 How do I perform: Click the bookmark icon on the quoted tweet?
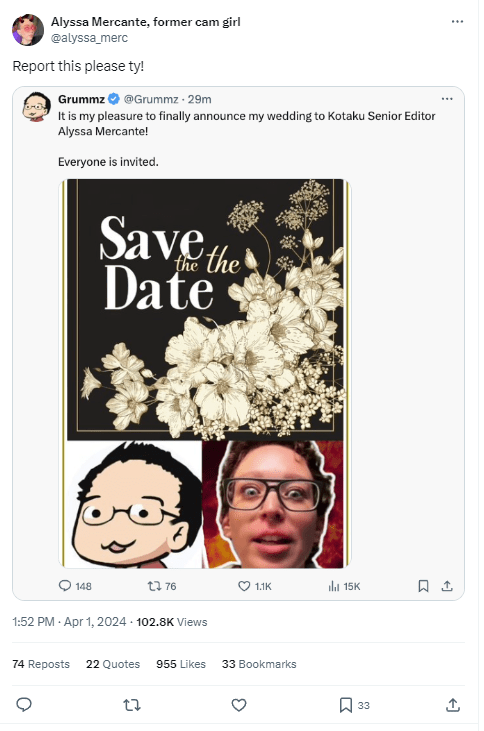(x=423, y=586)
